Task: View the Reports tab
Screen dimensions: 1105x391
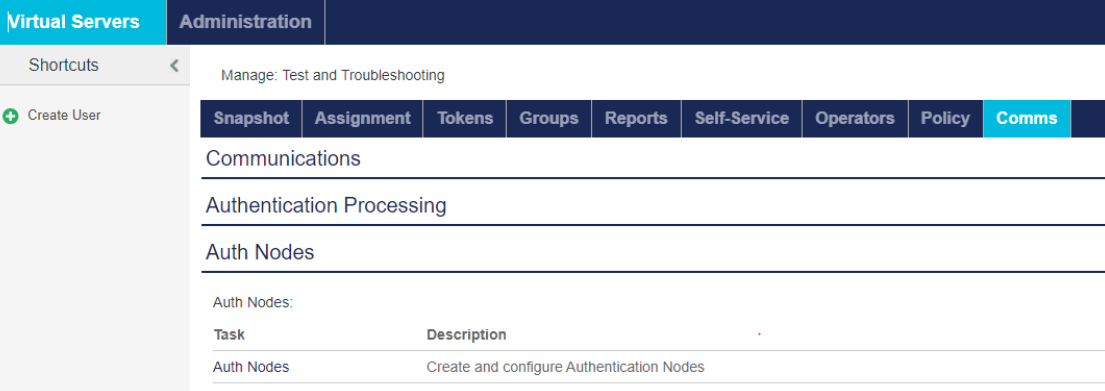Action: pos(636,118)
